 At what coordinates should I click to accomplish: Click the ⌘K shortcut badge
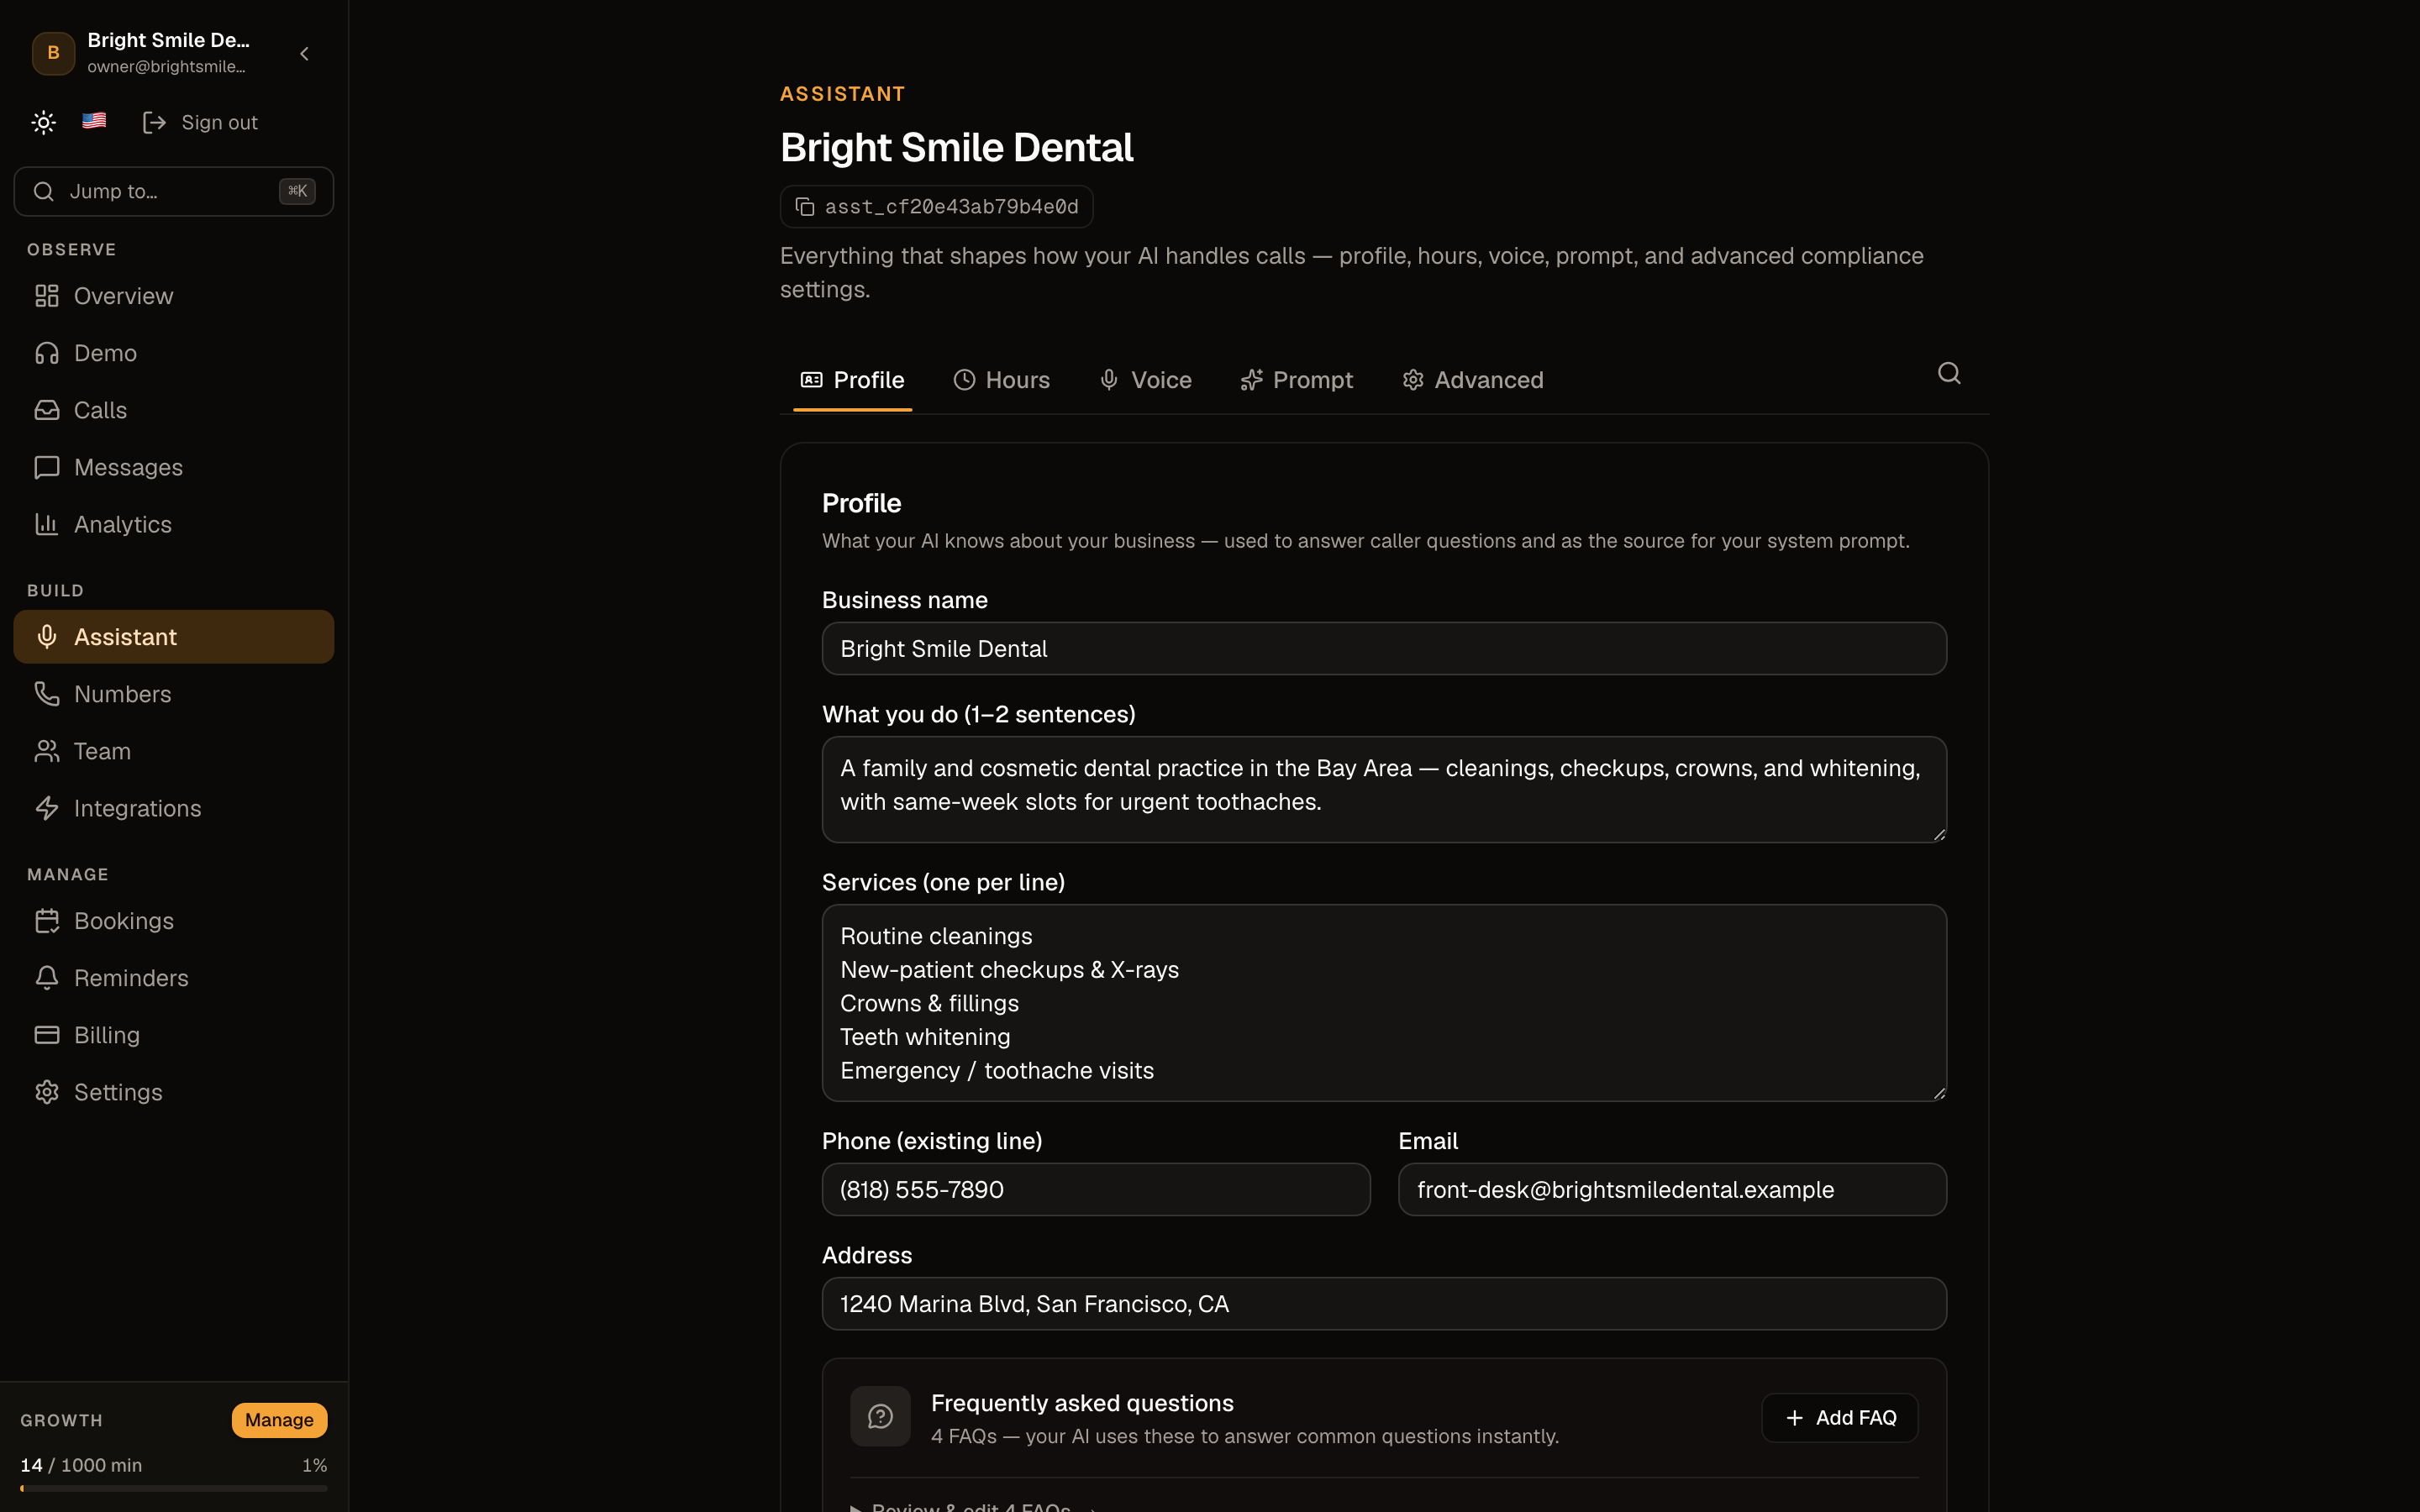pos(297,191)
